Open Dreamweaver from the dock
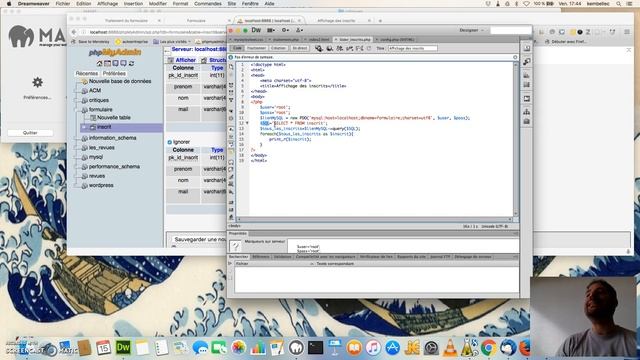Viewport: 640px width, 360px height. coord(123,348)
